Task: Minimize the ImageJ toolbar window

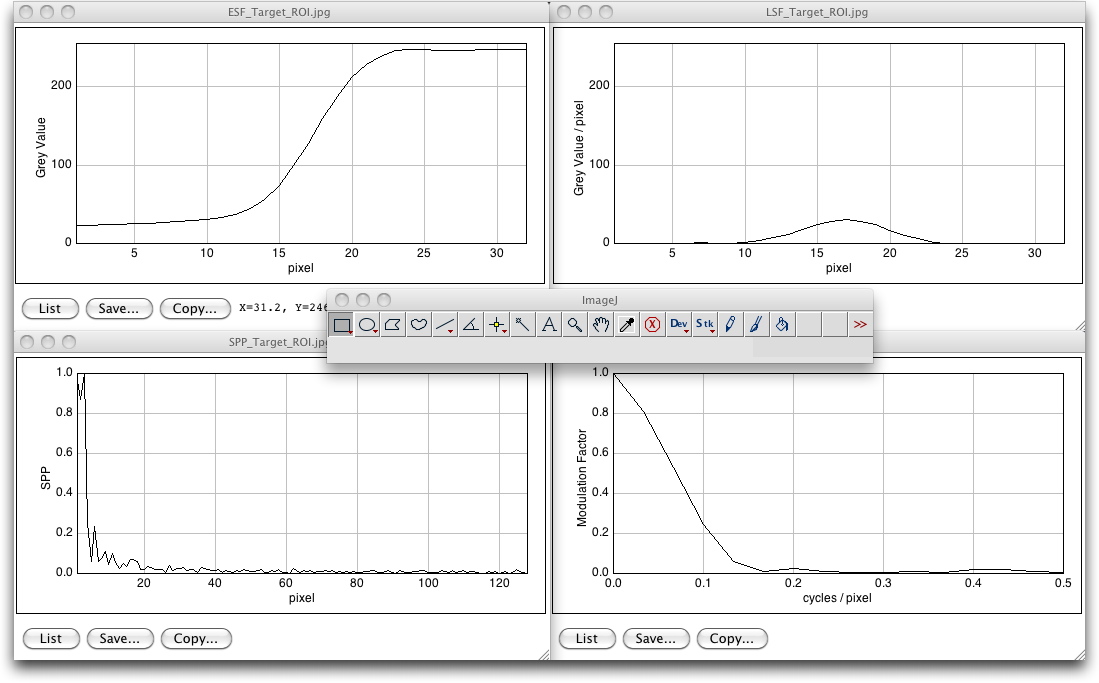Action: click(x=363, y=300)
